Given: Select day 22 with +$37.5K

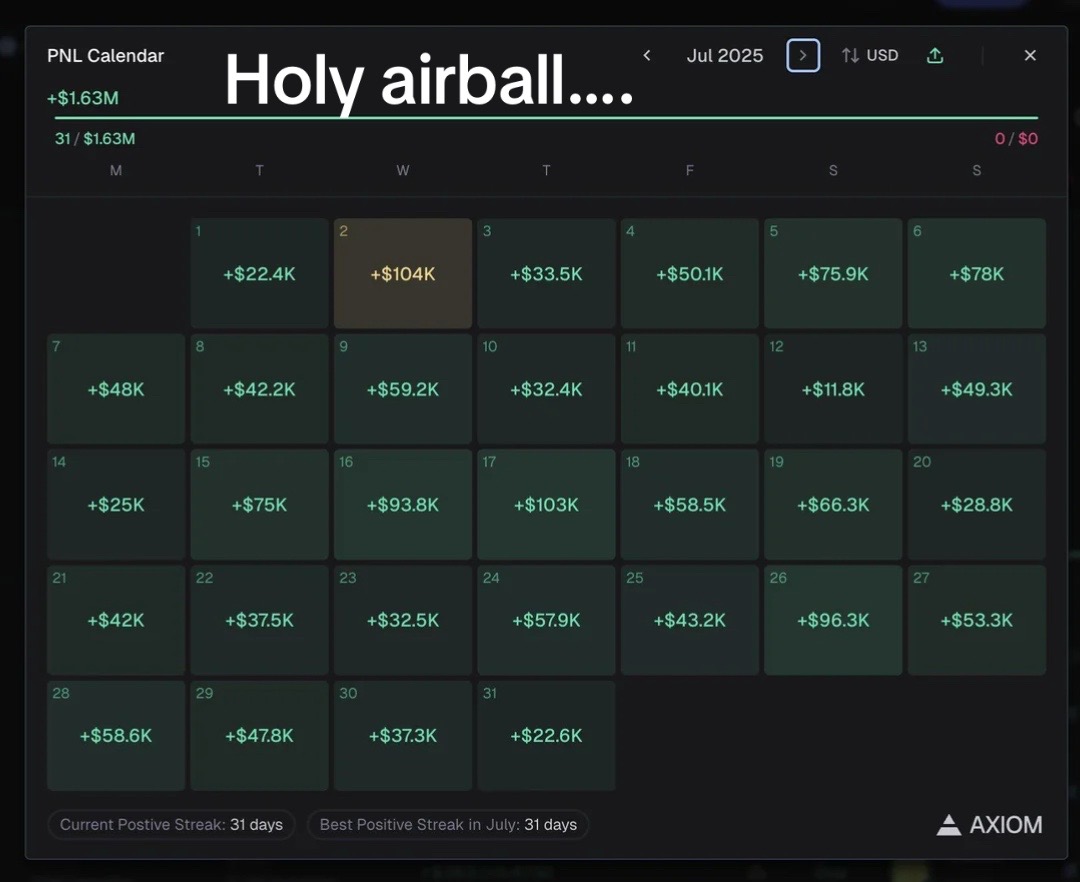Looking at the screenshot, I should tap(260, 620).
